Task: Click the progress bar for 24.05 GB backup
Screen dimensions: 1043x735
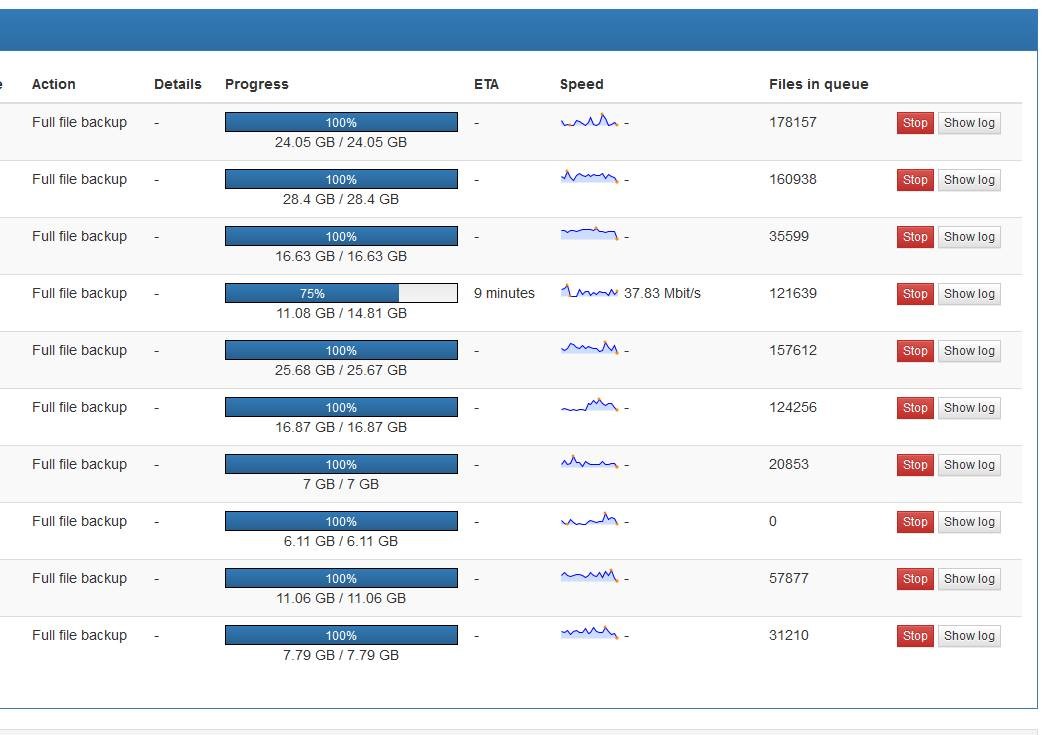Action: 341,122
